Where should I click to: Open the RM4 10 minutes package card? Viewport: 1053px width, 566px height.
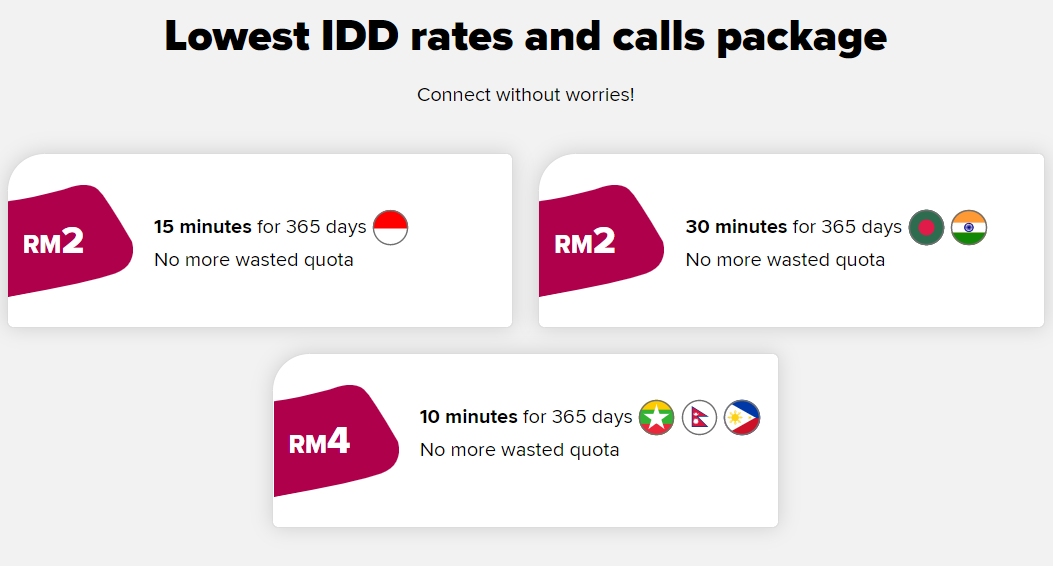tap(526, 440)
